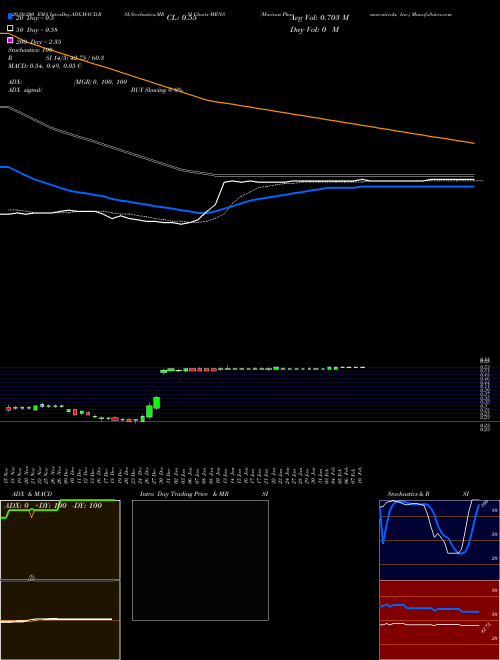Click the 'Stochastics & RSI' panel title
500x660 pixels.
tap(428, 494)
